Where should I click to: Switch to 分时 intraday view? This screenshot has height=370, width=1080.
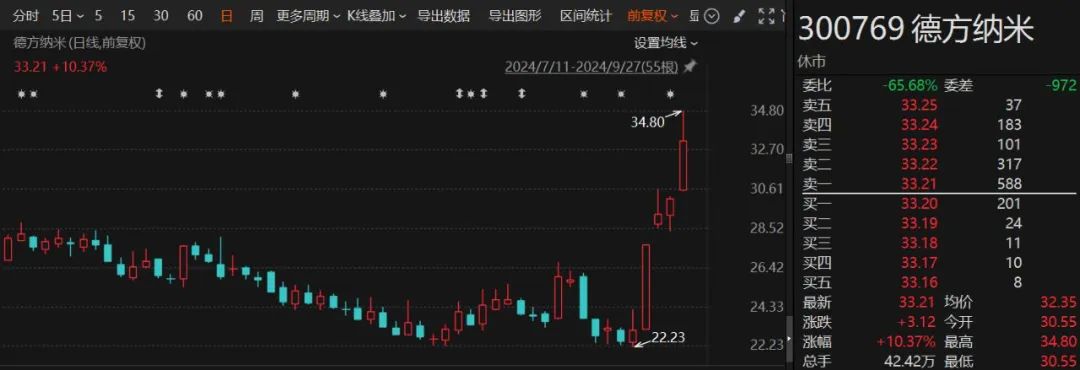(26, 16)
